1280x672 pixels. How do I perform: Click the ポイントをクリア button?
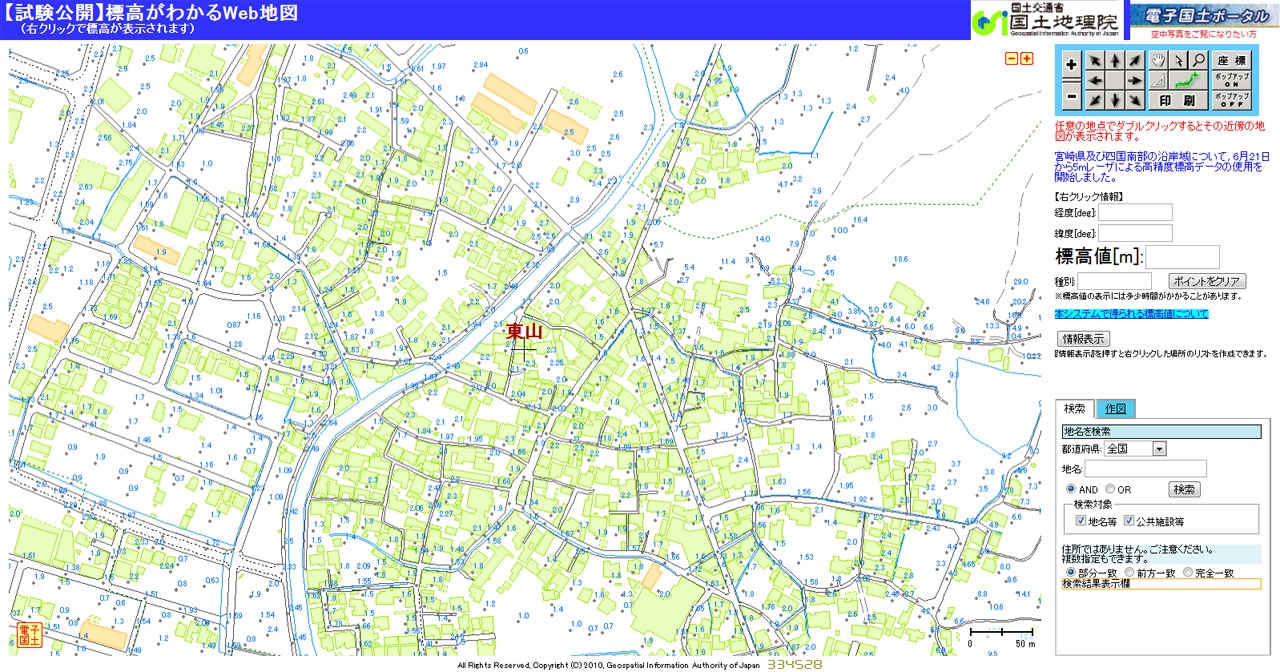point(1207,281)
